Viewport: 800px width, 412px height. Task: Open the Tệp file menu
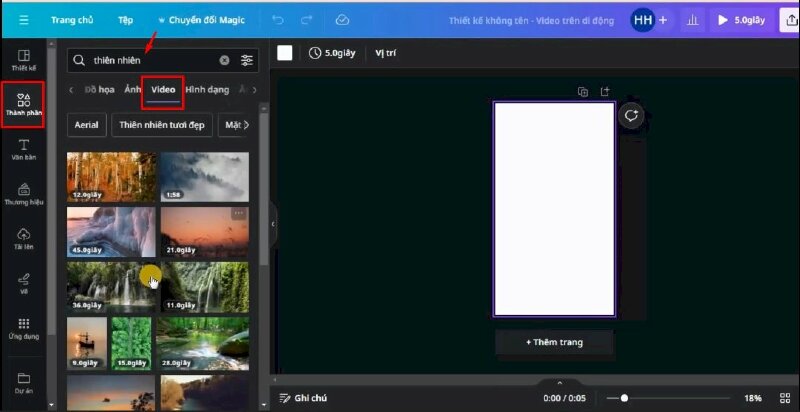pos(125,19)
